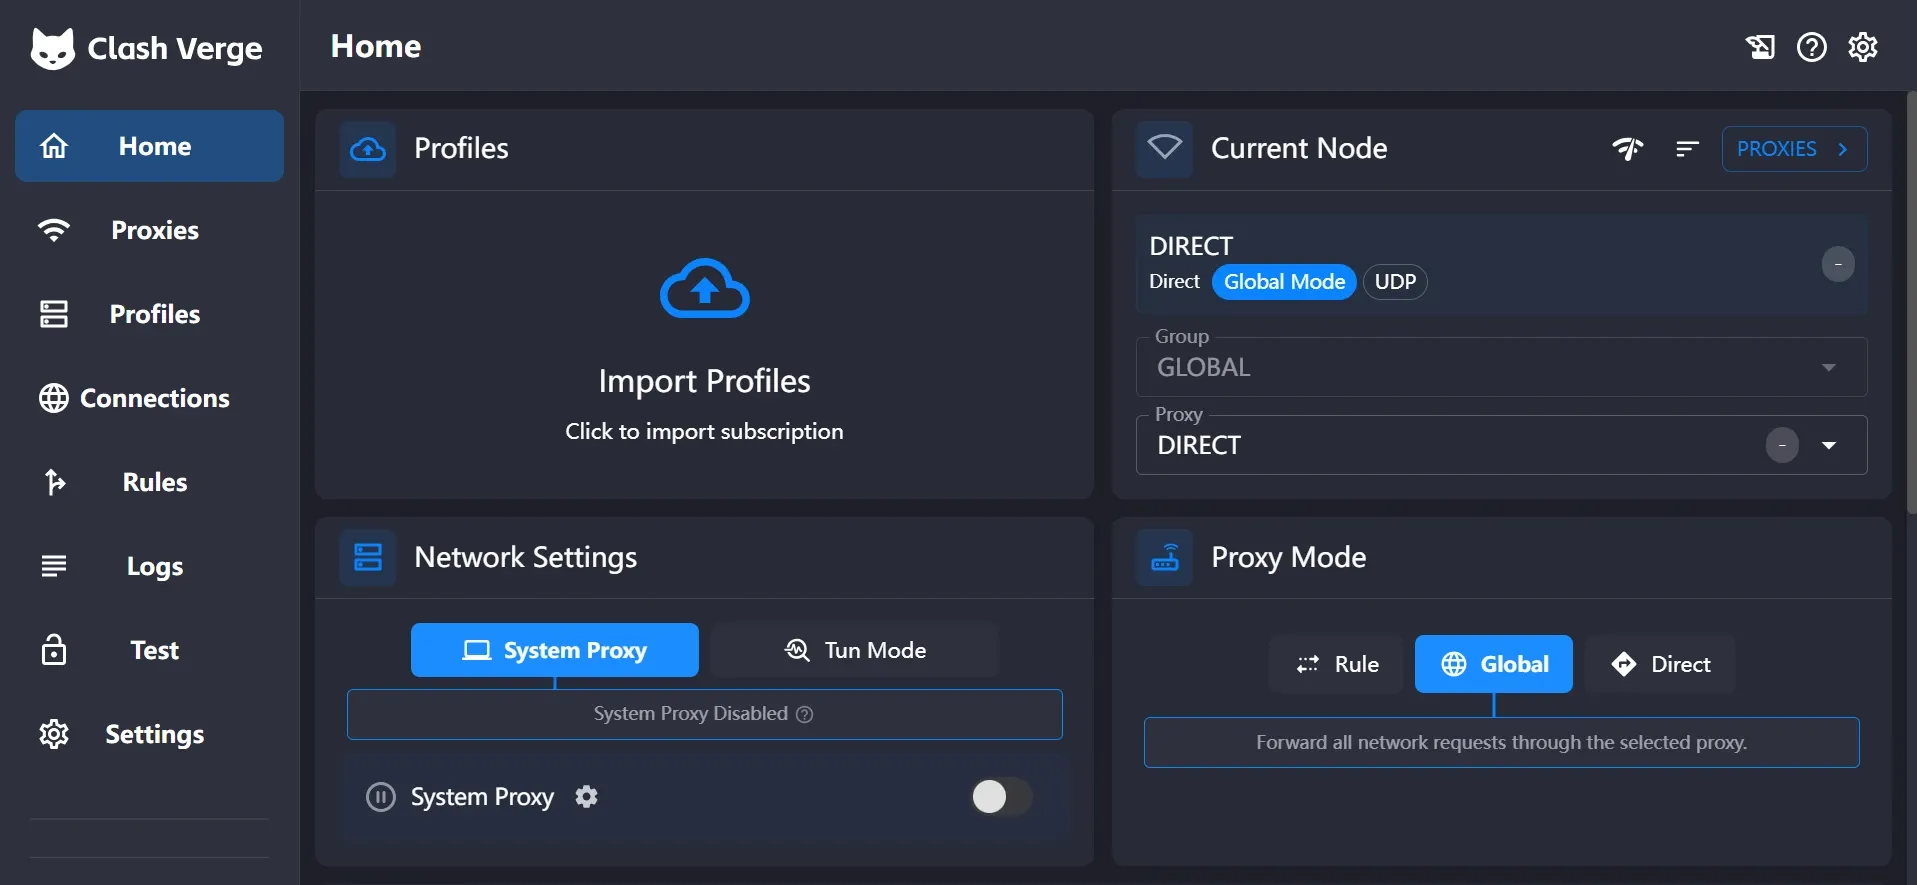Click the Global mode description text box
Screen dimensions: 1917x885
[x=1501, y=742]
